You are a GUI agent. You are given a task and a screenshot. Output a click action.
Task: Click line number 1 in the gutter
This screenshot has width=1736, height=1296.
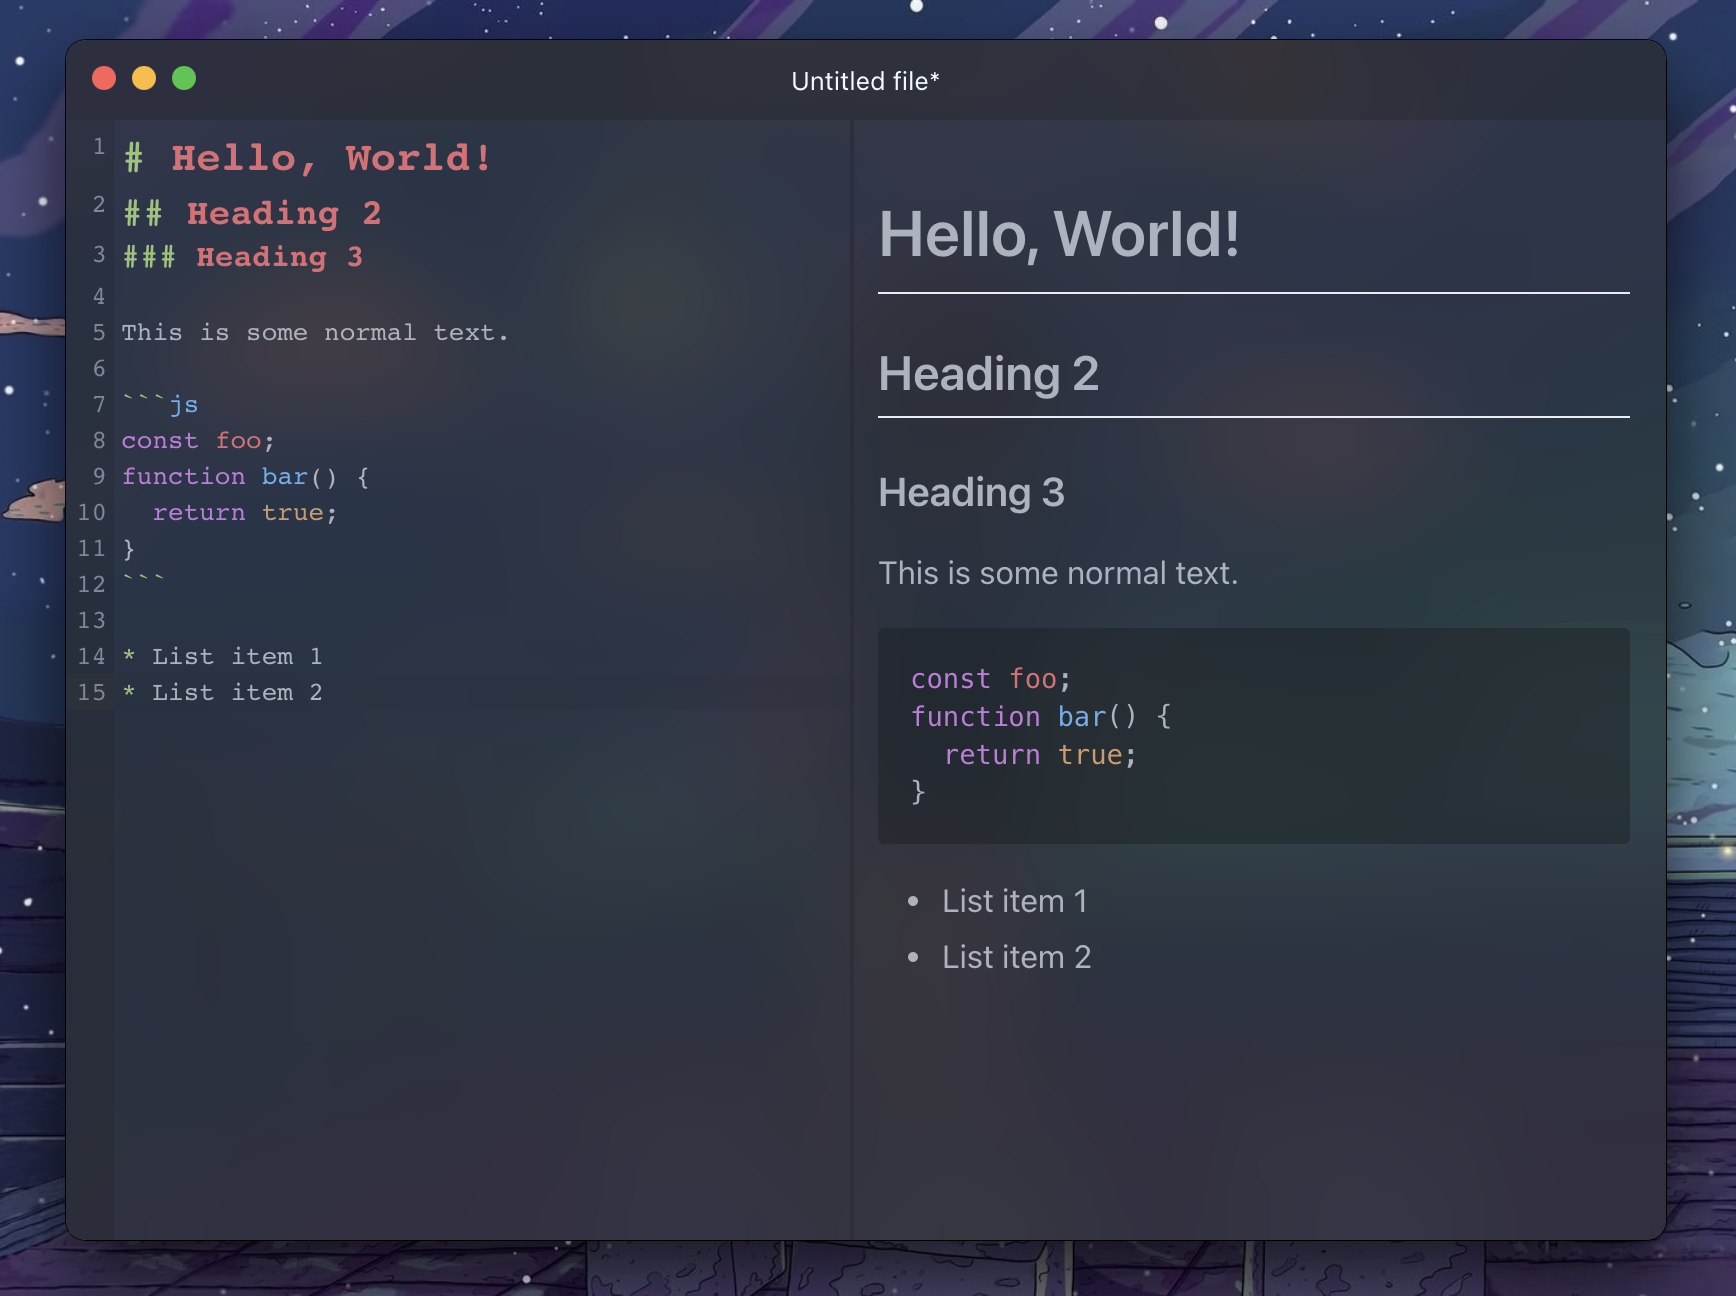(x=98, y=147)
